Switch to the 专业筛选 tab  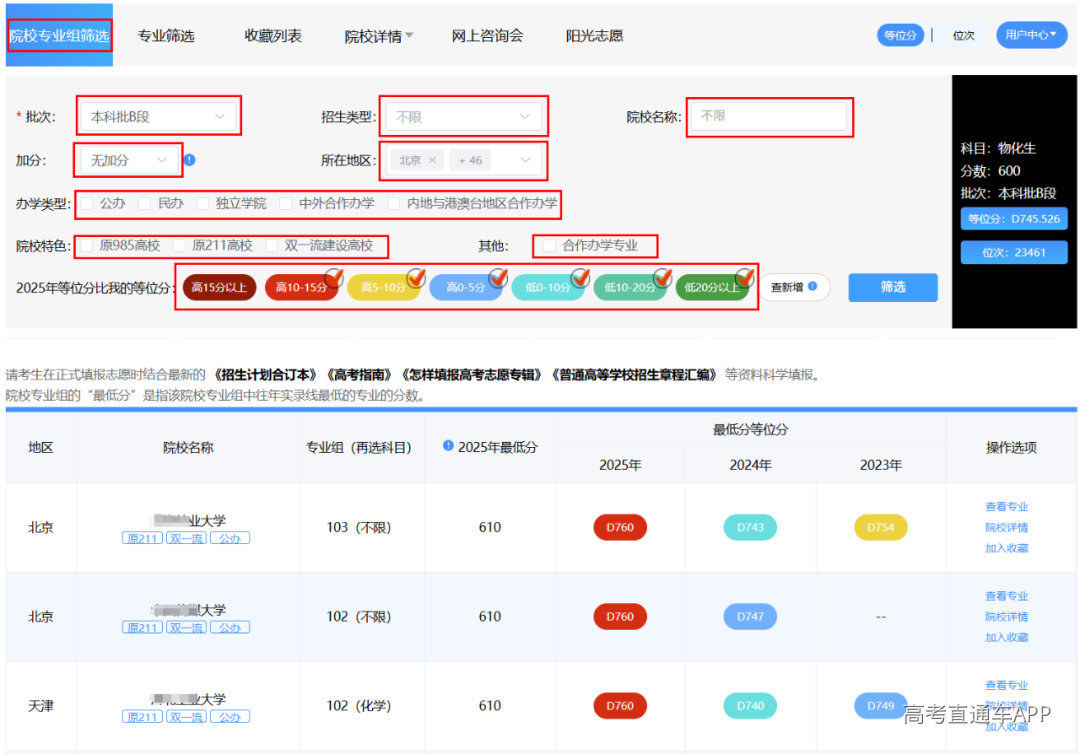166,36
